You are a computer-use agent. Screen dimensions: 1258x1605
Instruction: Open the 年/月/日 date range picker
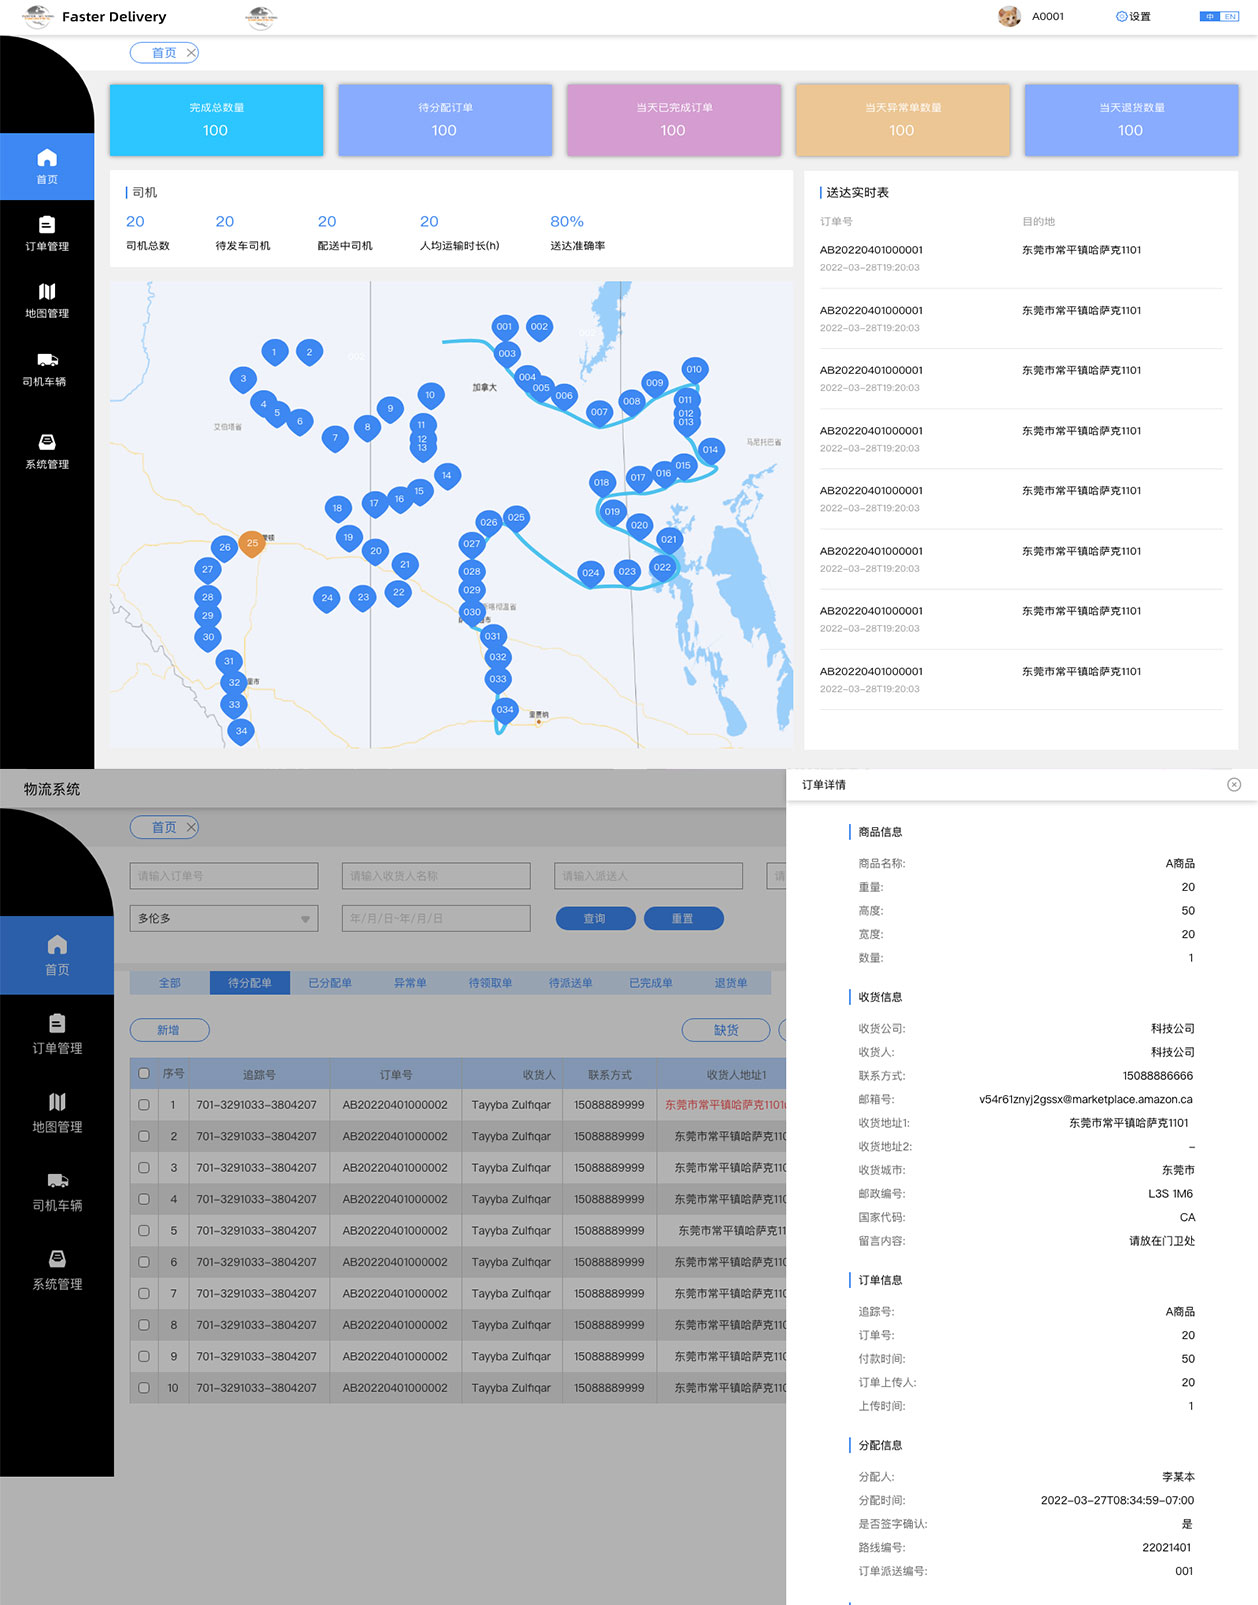pos(436,919)
